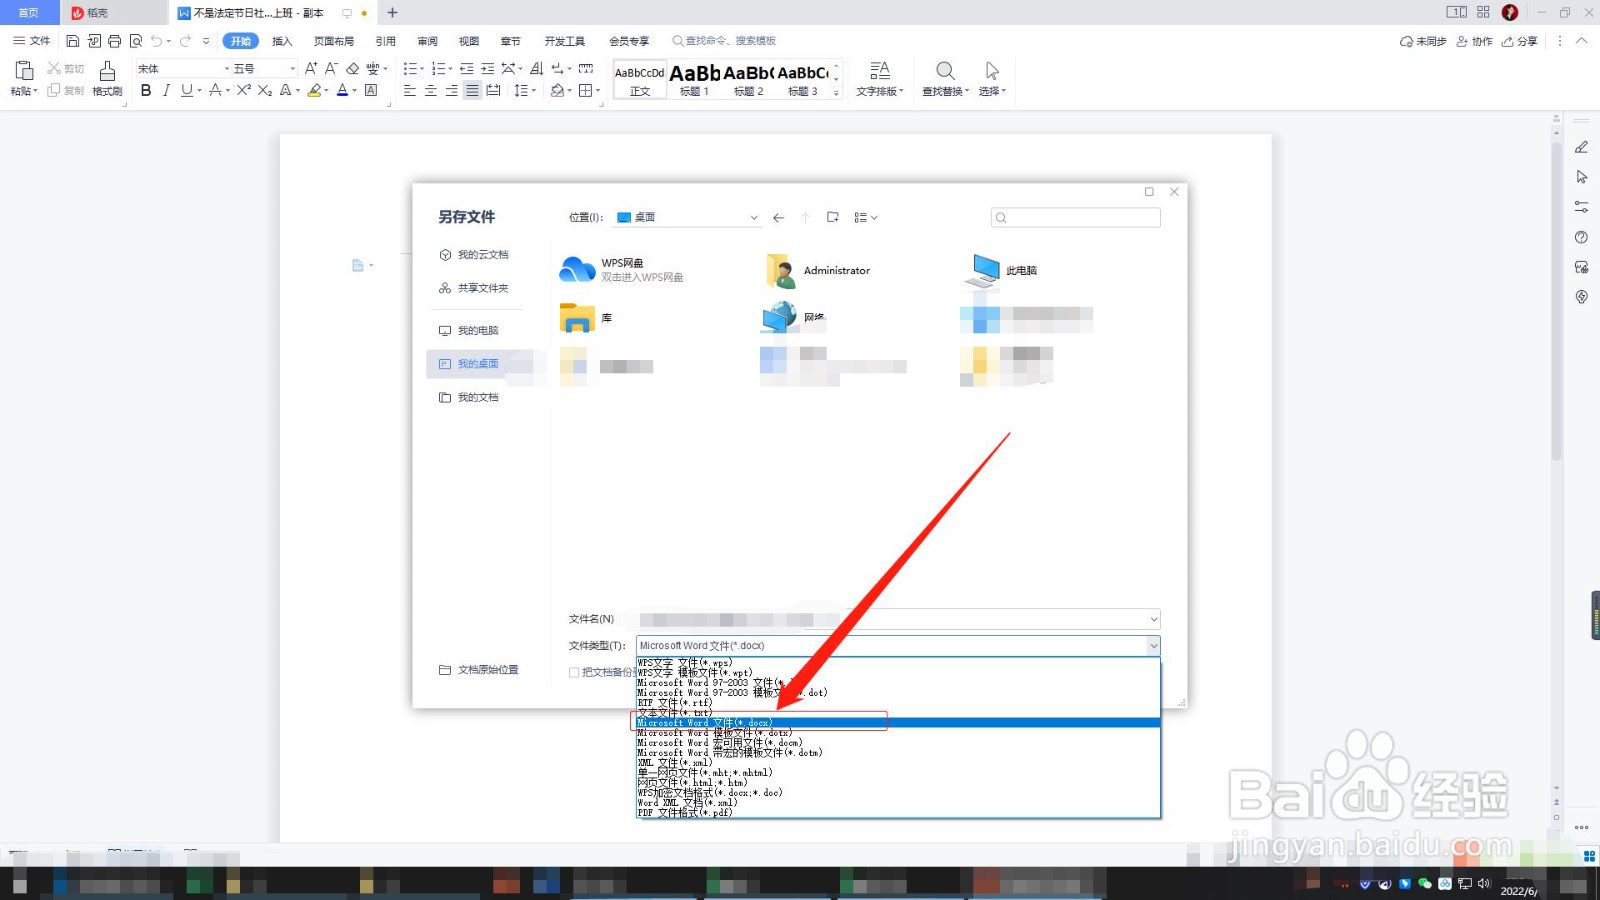
Task: Toggle character border icon
Action: coord(371,90)
